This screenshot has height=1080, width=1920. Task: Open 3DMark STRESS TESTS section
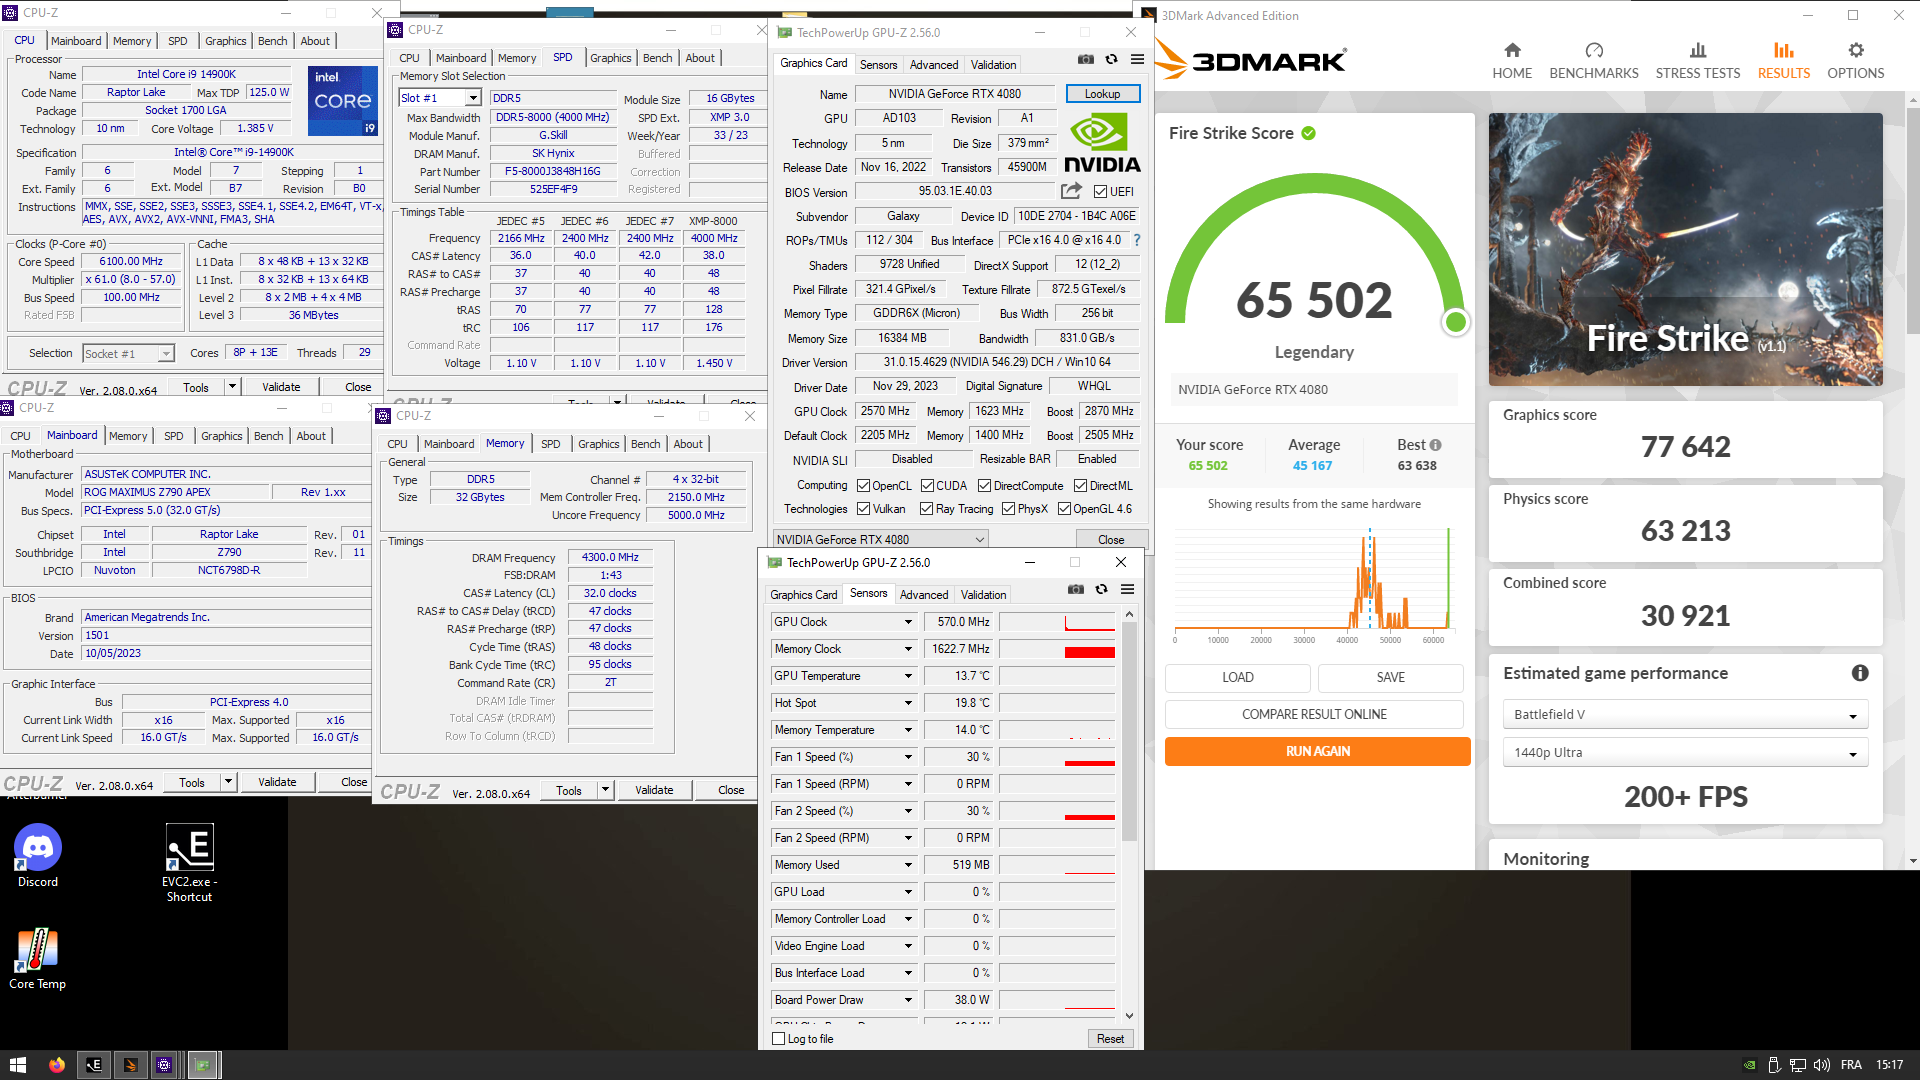tap(1698, 61)
